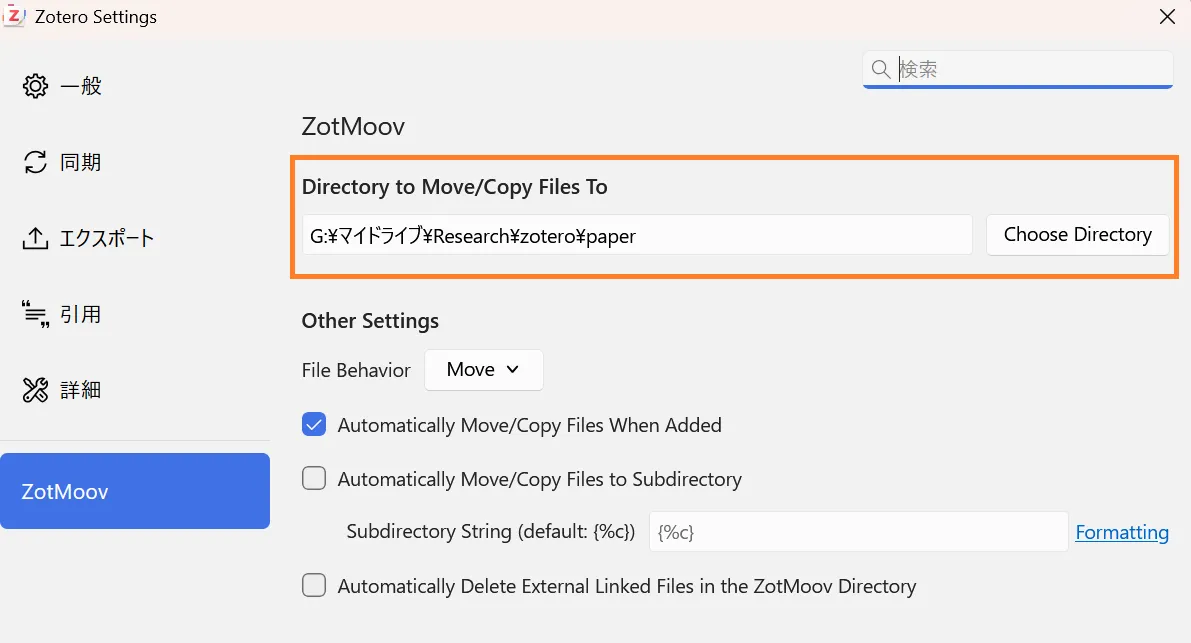The height and width of the screenshot is (643, 1191).
Task: Click the Zotero logo in title bar
Action: pyautogui.click(x=15, y=17)
